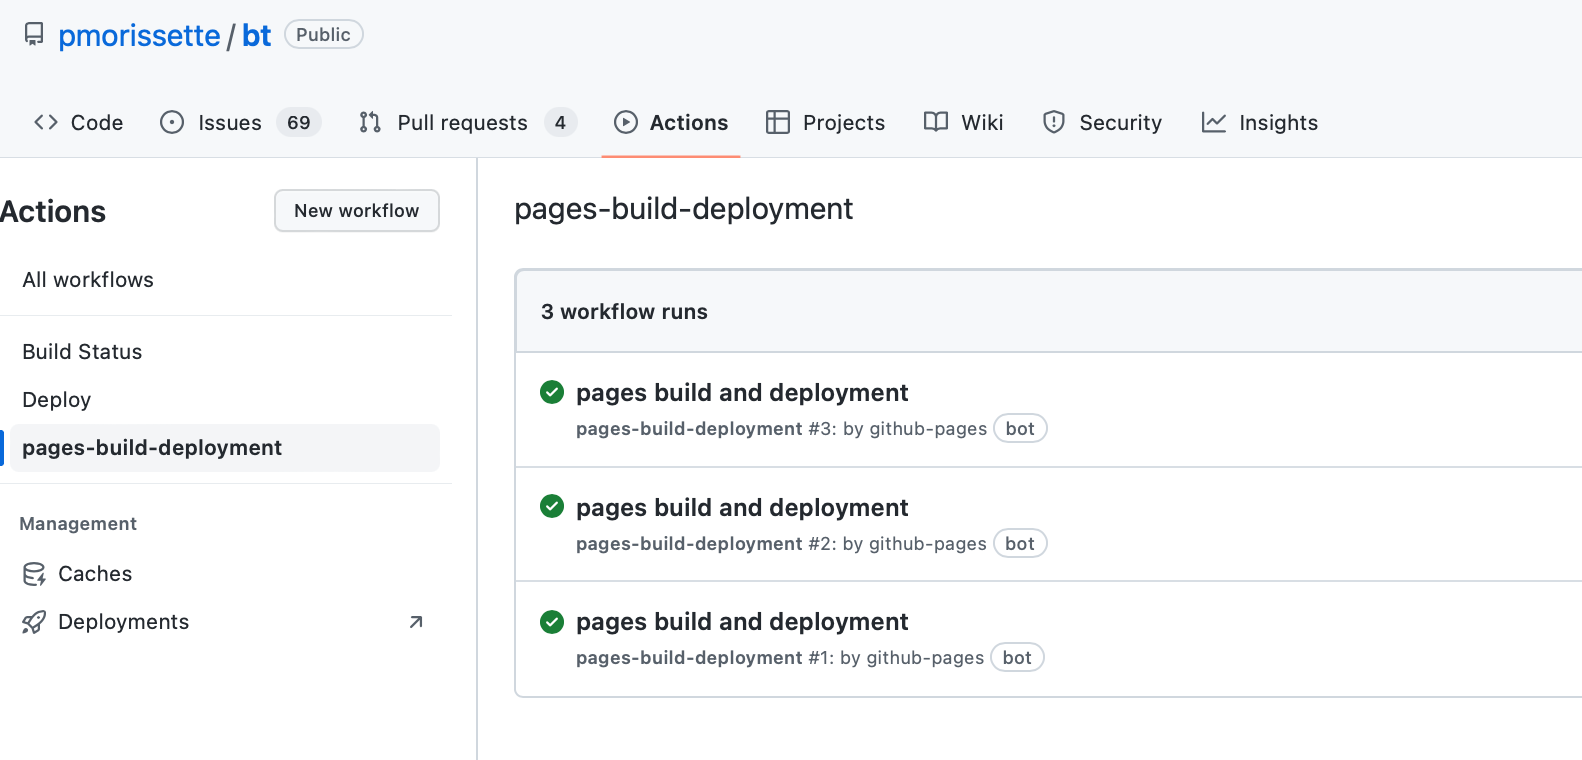Open the Insights tab
Viewport: 1582px width, 760px height.
pos(1260,122)
